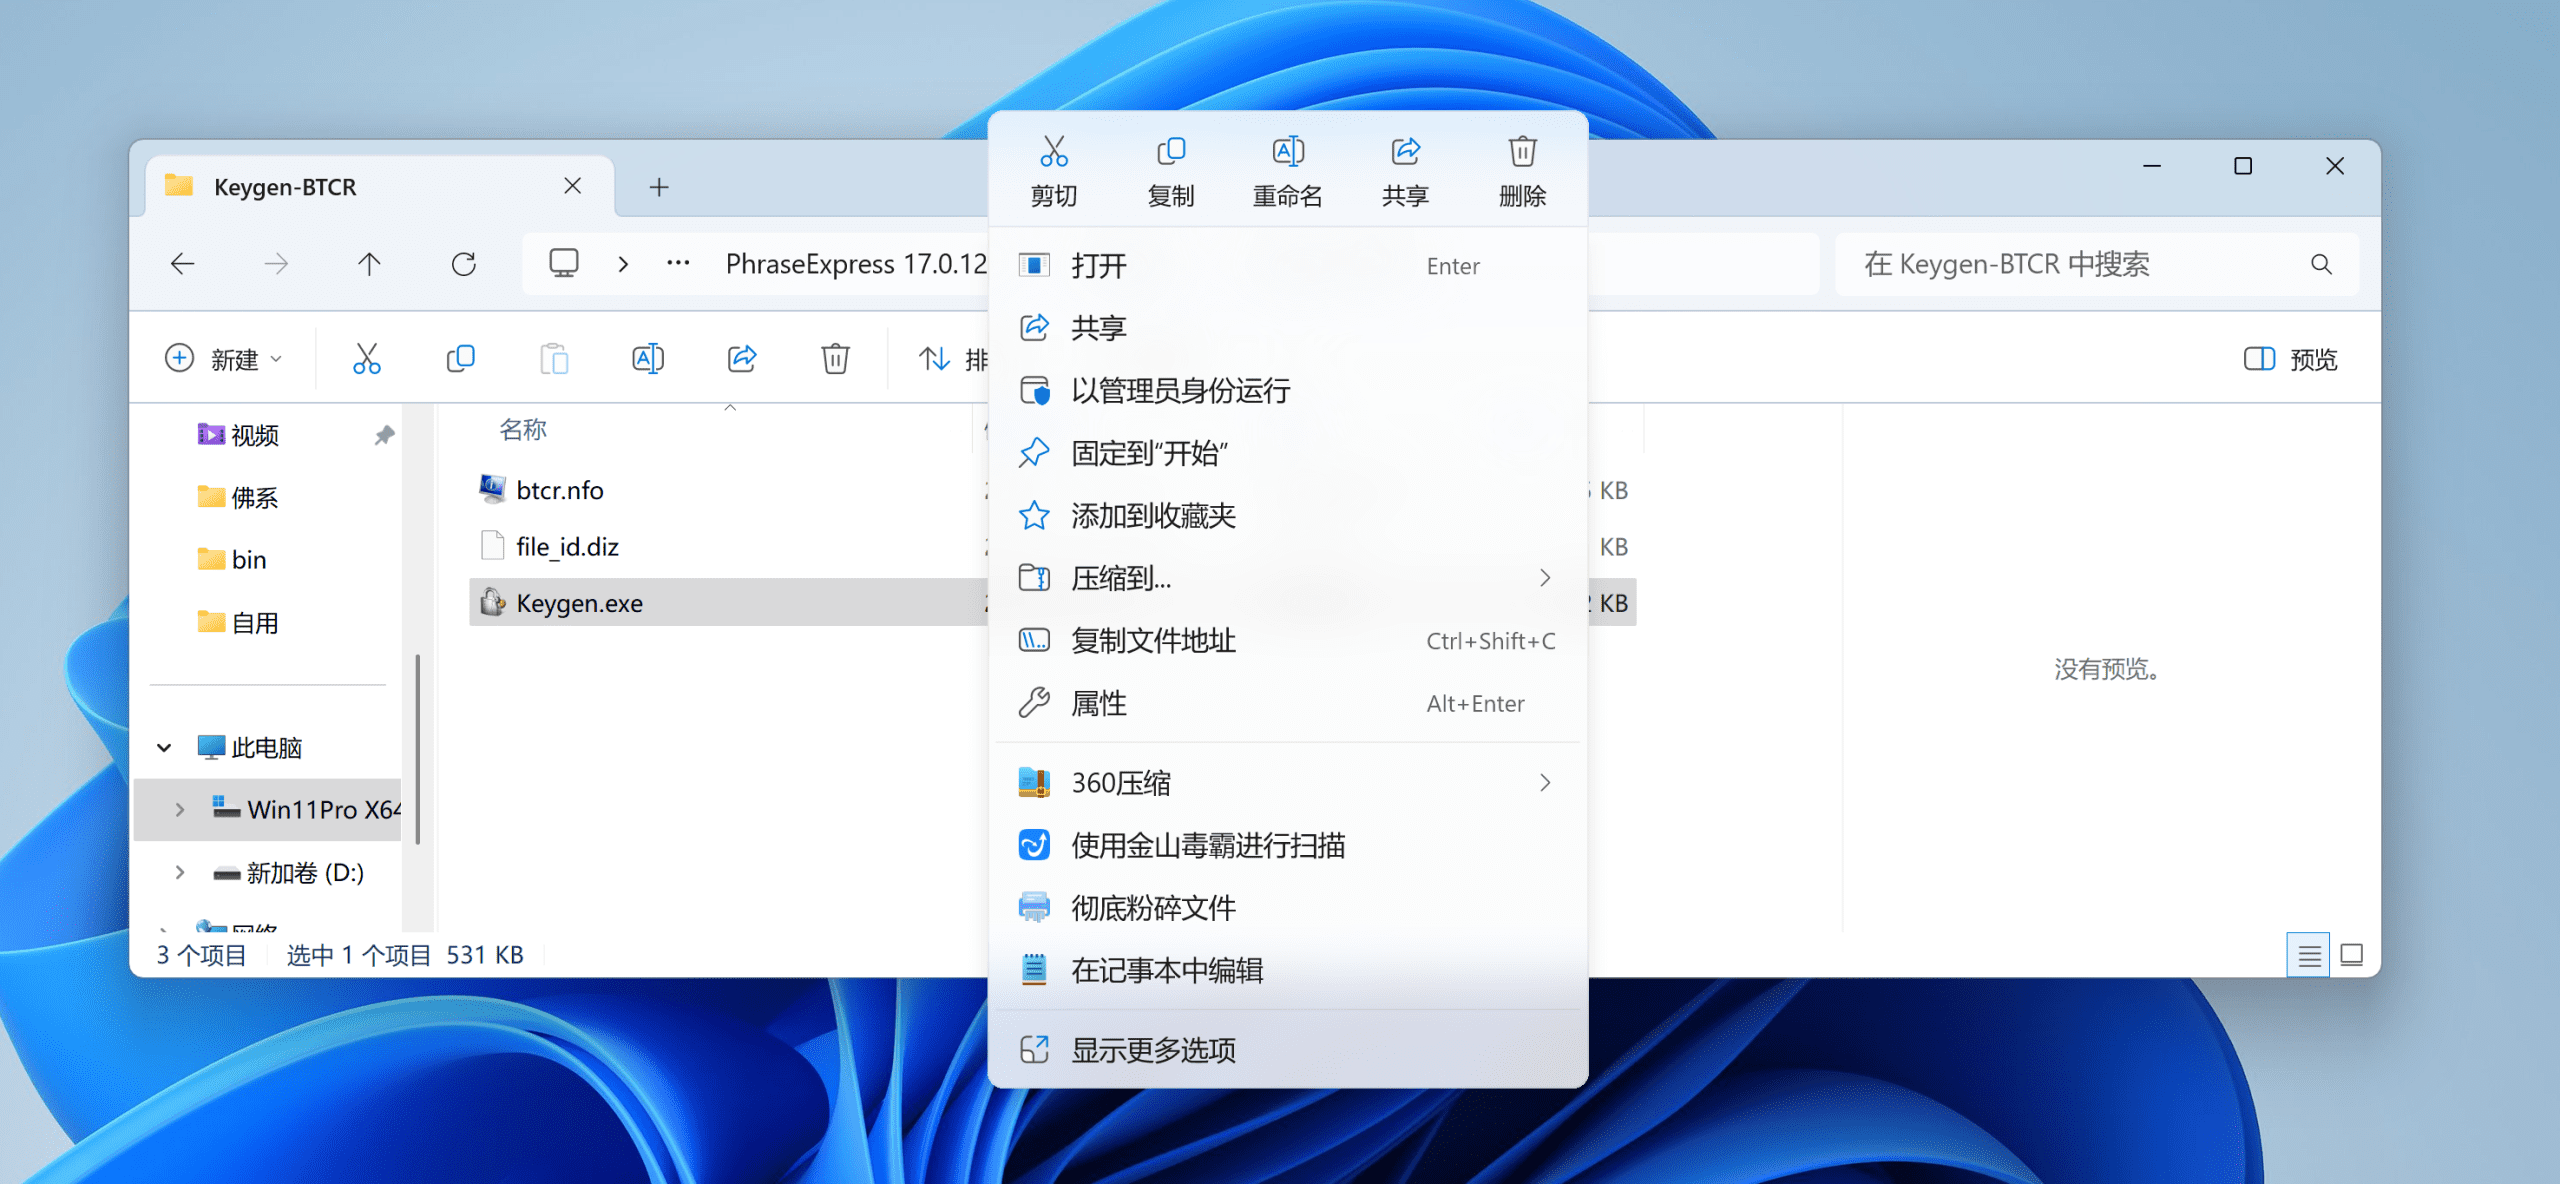Screen dimensions: 2560x1184
Task: Switch to details list view icon
Action: (2308, 955)
